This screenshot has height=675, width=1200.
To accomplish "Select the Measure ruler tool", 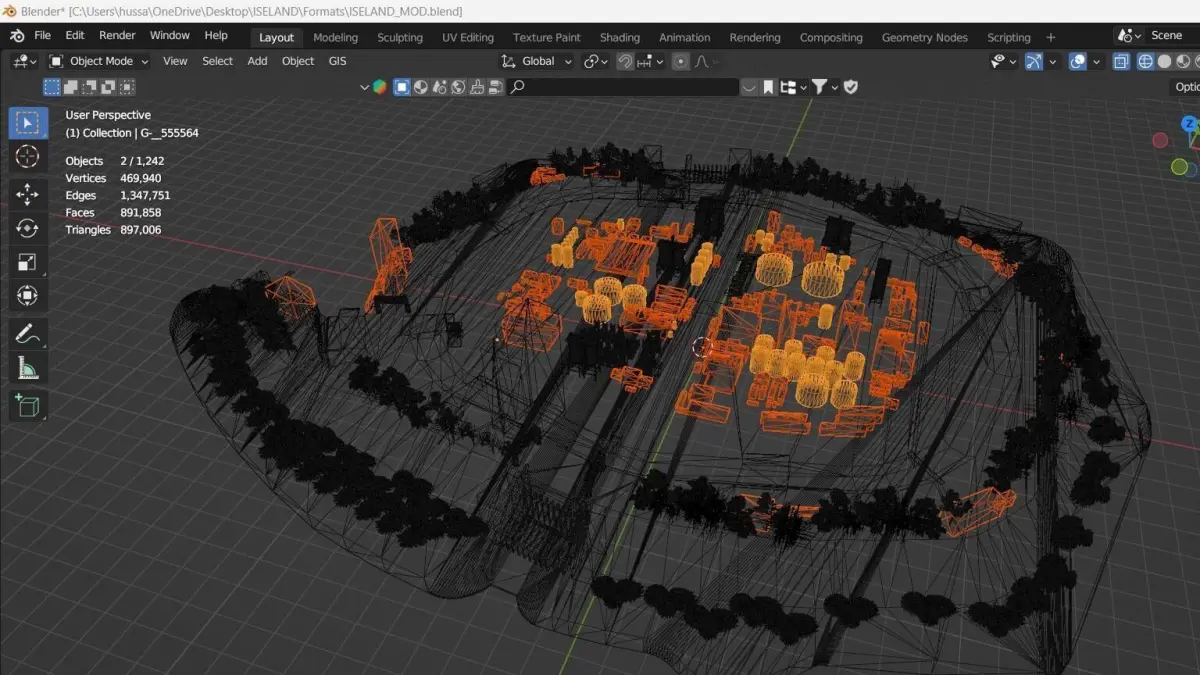I will (x=27, y=368).
